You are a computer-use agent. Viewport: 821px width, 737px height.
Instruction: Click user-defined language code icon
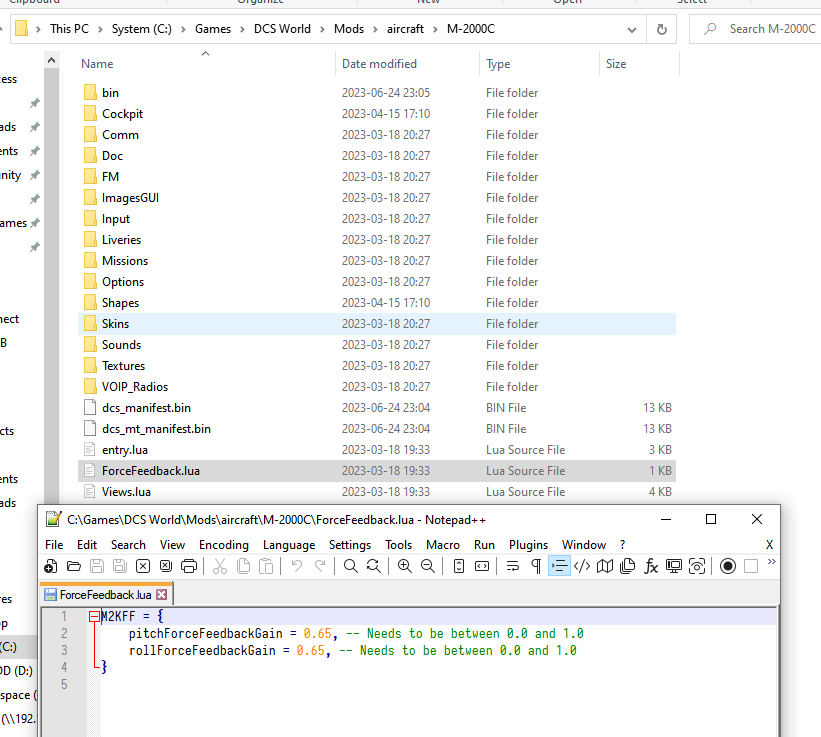[582, 566]
